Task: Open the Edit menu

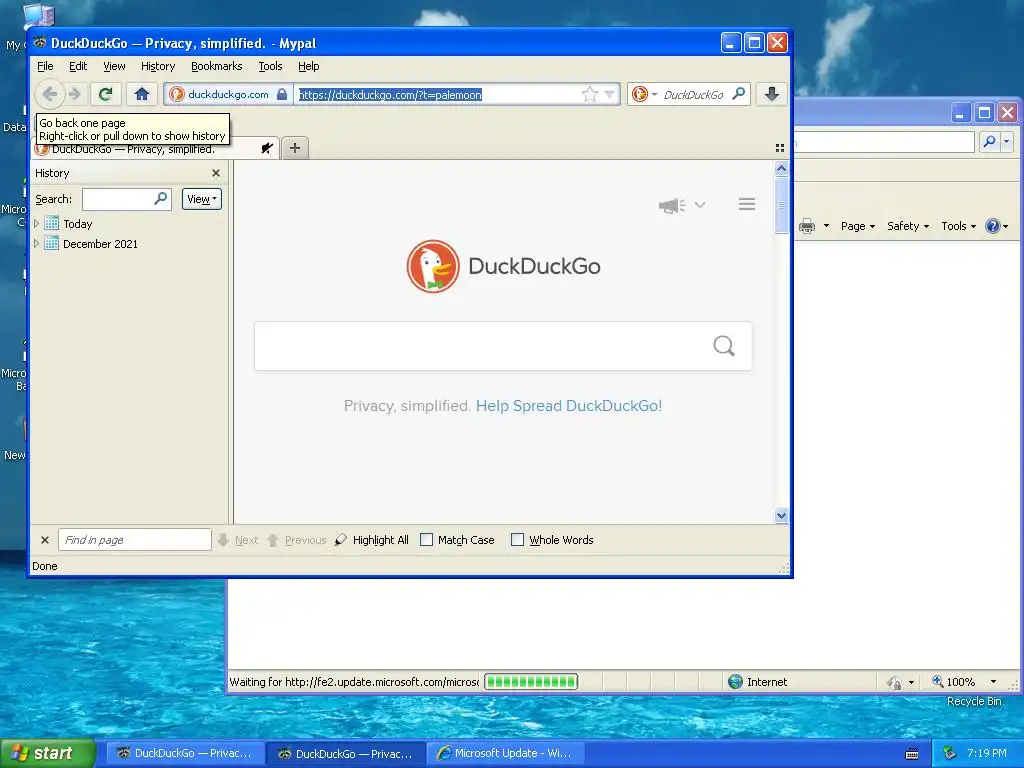Action: (78, 66)
